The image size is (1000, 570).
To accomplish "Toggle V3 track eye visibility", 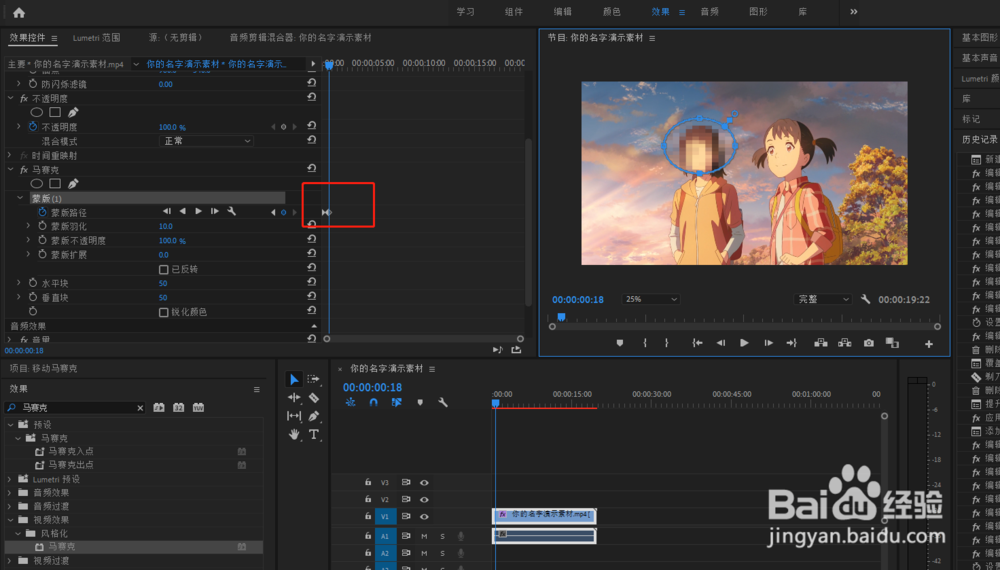I will click(424, 483).
